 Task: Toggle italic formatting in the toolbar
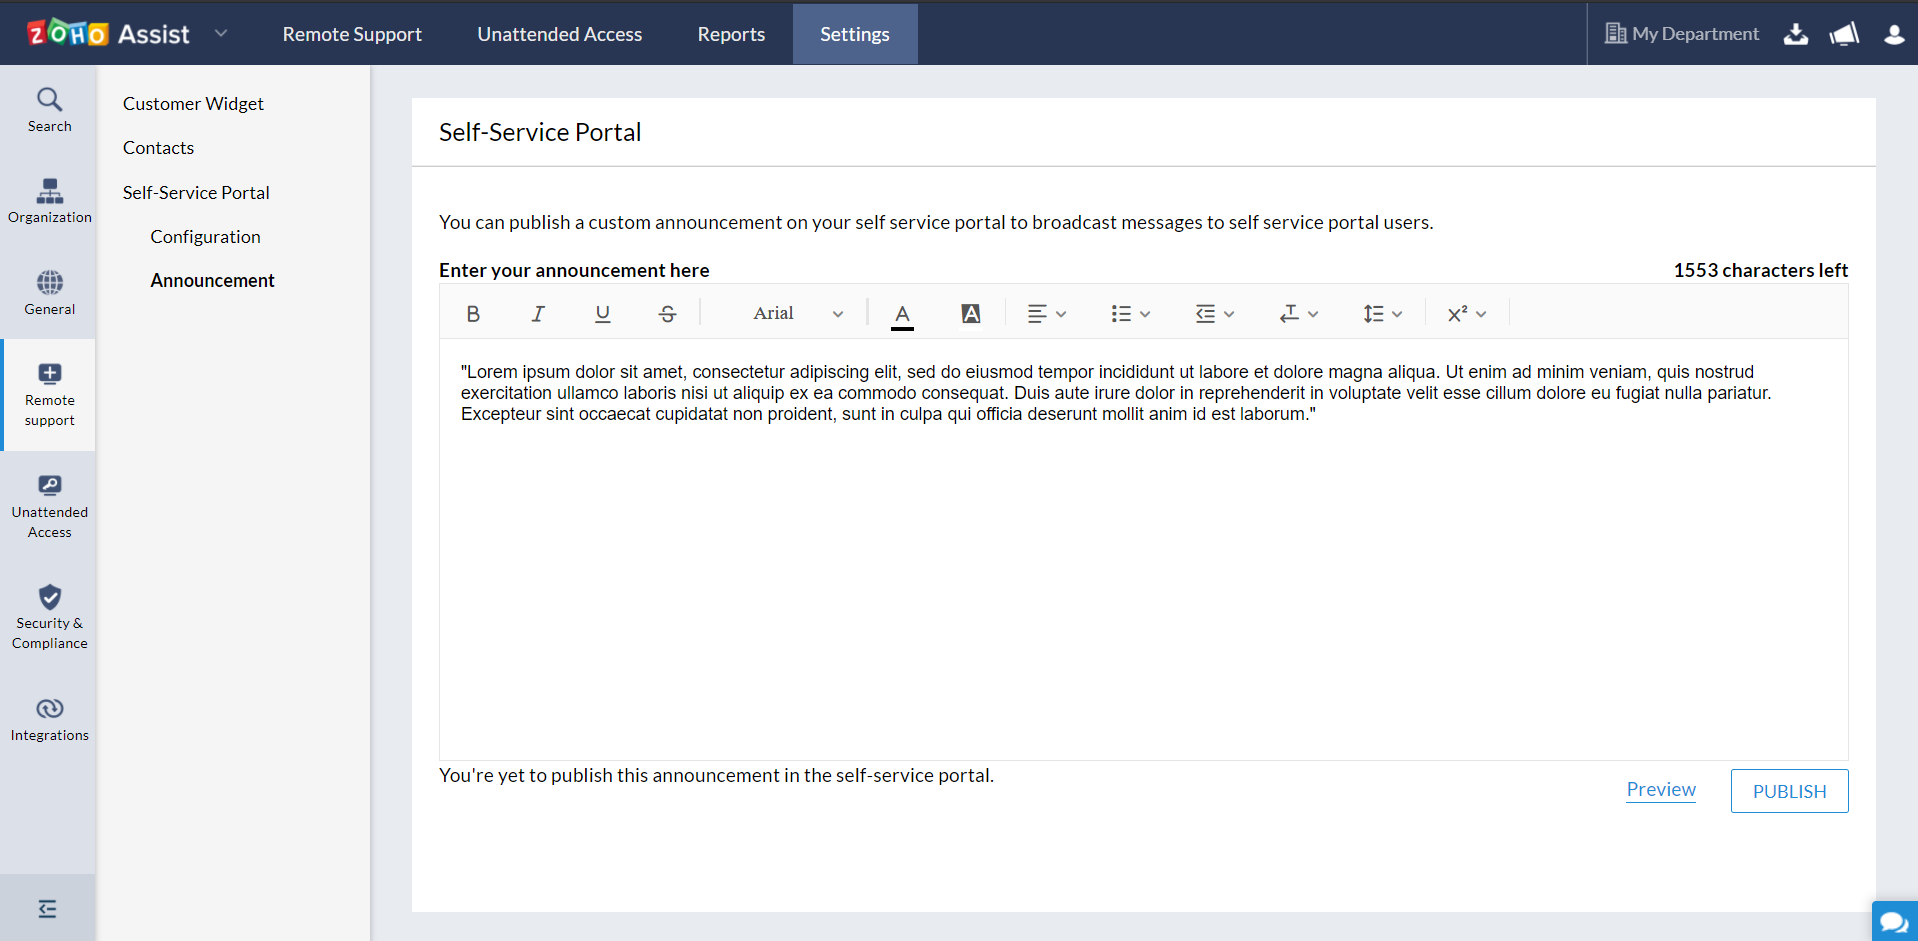coord(538,314)
